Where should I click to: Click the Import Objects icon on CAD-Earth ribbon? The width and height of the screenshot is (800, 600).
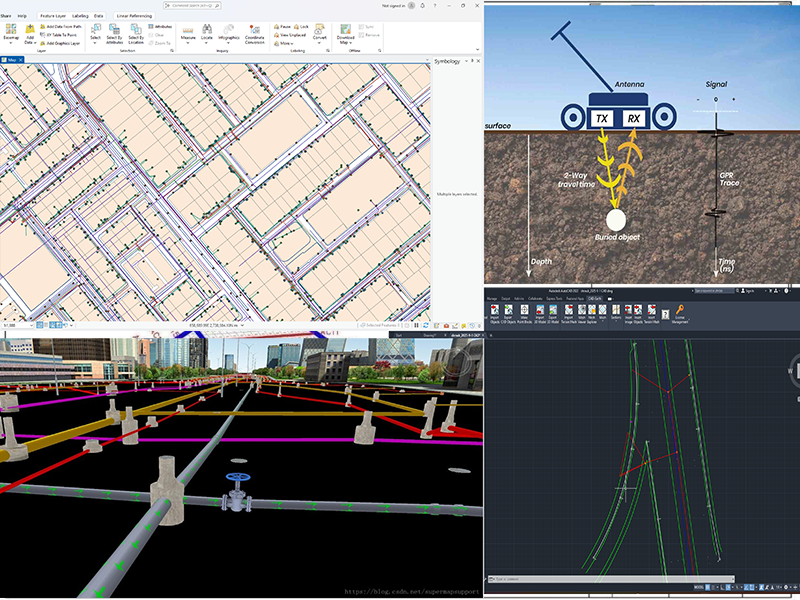[x=496, y=312]
